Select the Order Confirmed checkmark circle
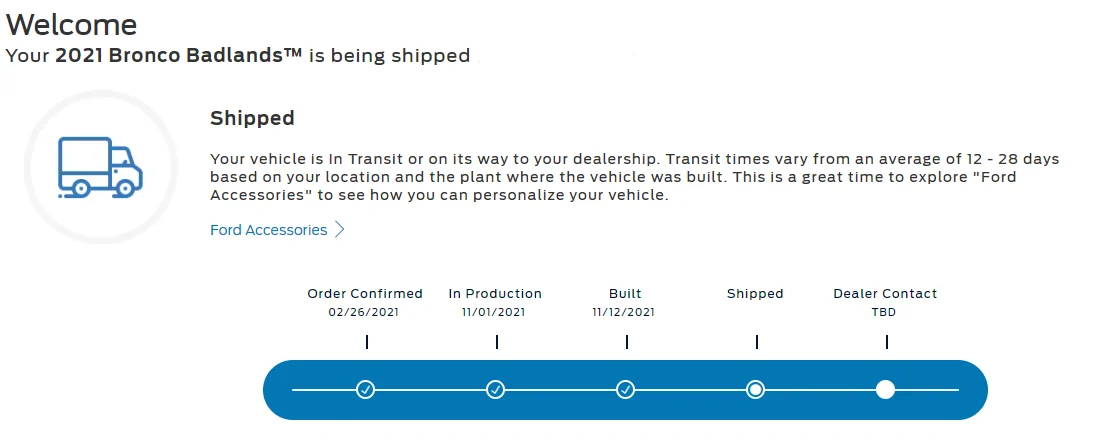This screenshot has width=1104, height=441. coord(365,389)
